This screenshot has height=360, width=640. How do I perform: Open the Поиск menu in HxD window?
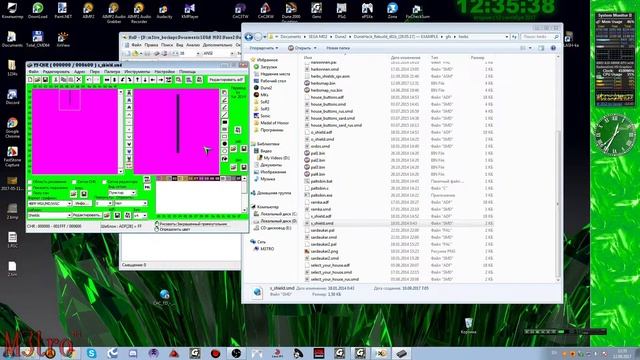click(x=167, y=45)
